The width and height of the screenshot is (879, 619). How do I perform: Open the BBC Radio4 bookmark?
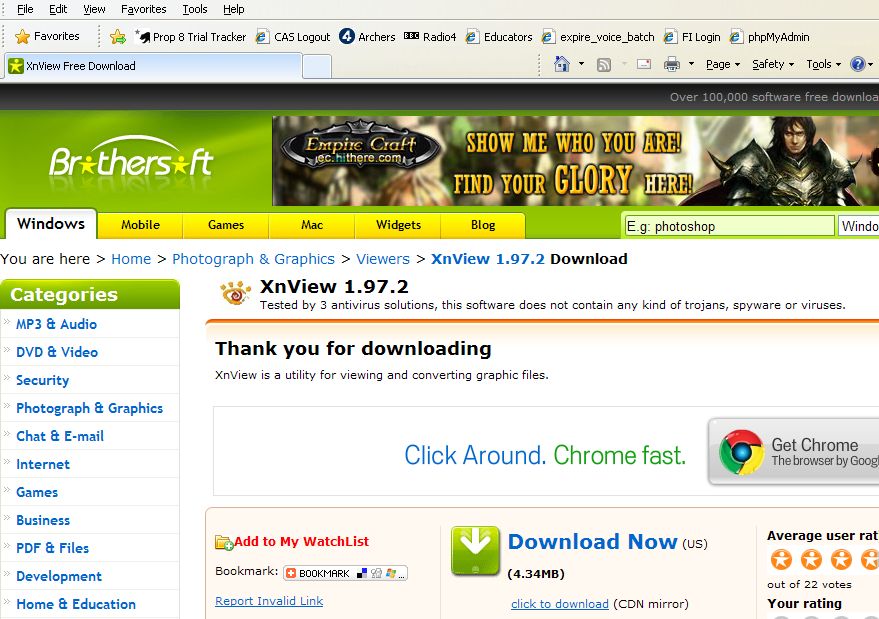pyautogui.click(x=430, y=37)
